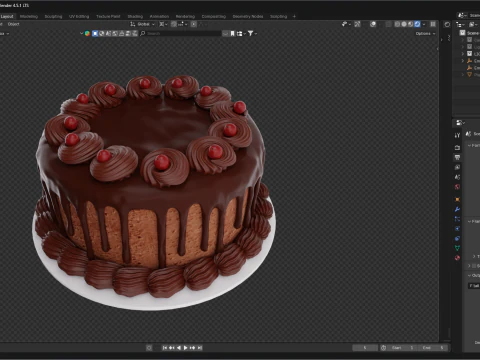Switch to Material Preview viewport shading
This screenshot has width=480, height=360.
411,24
